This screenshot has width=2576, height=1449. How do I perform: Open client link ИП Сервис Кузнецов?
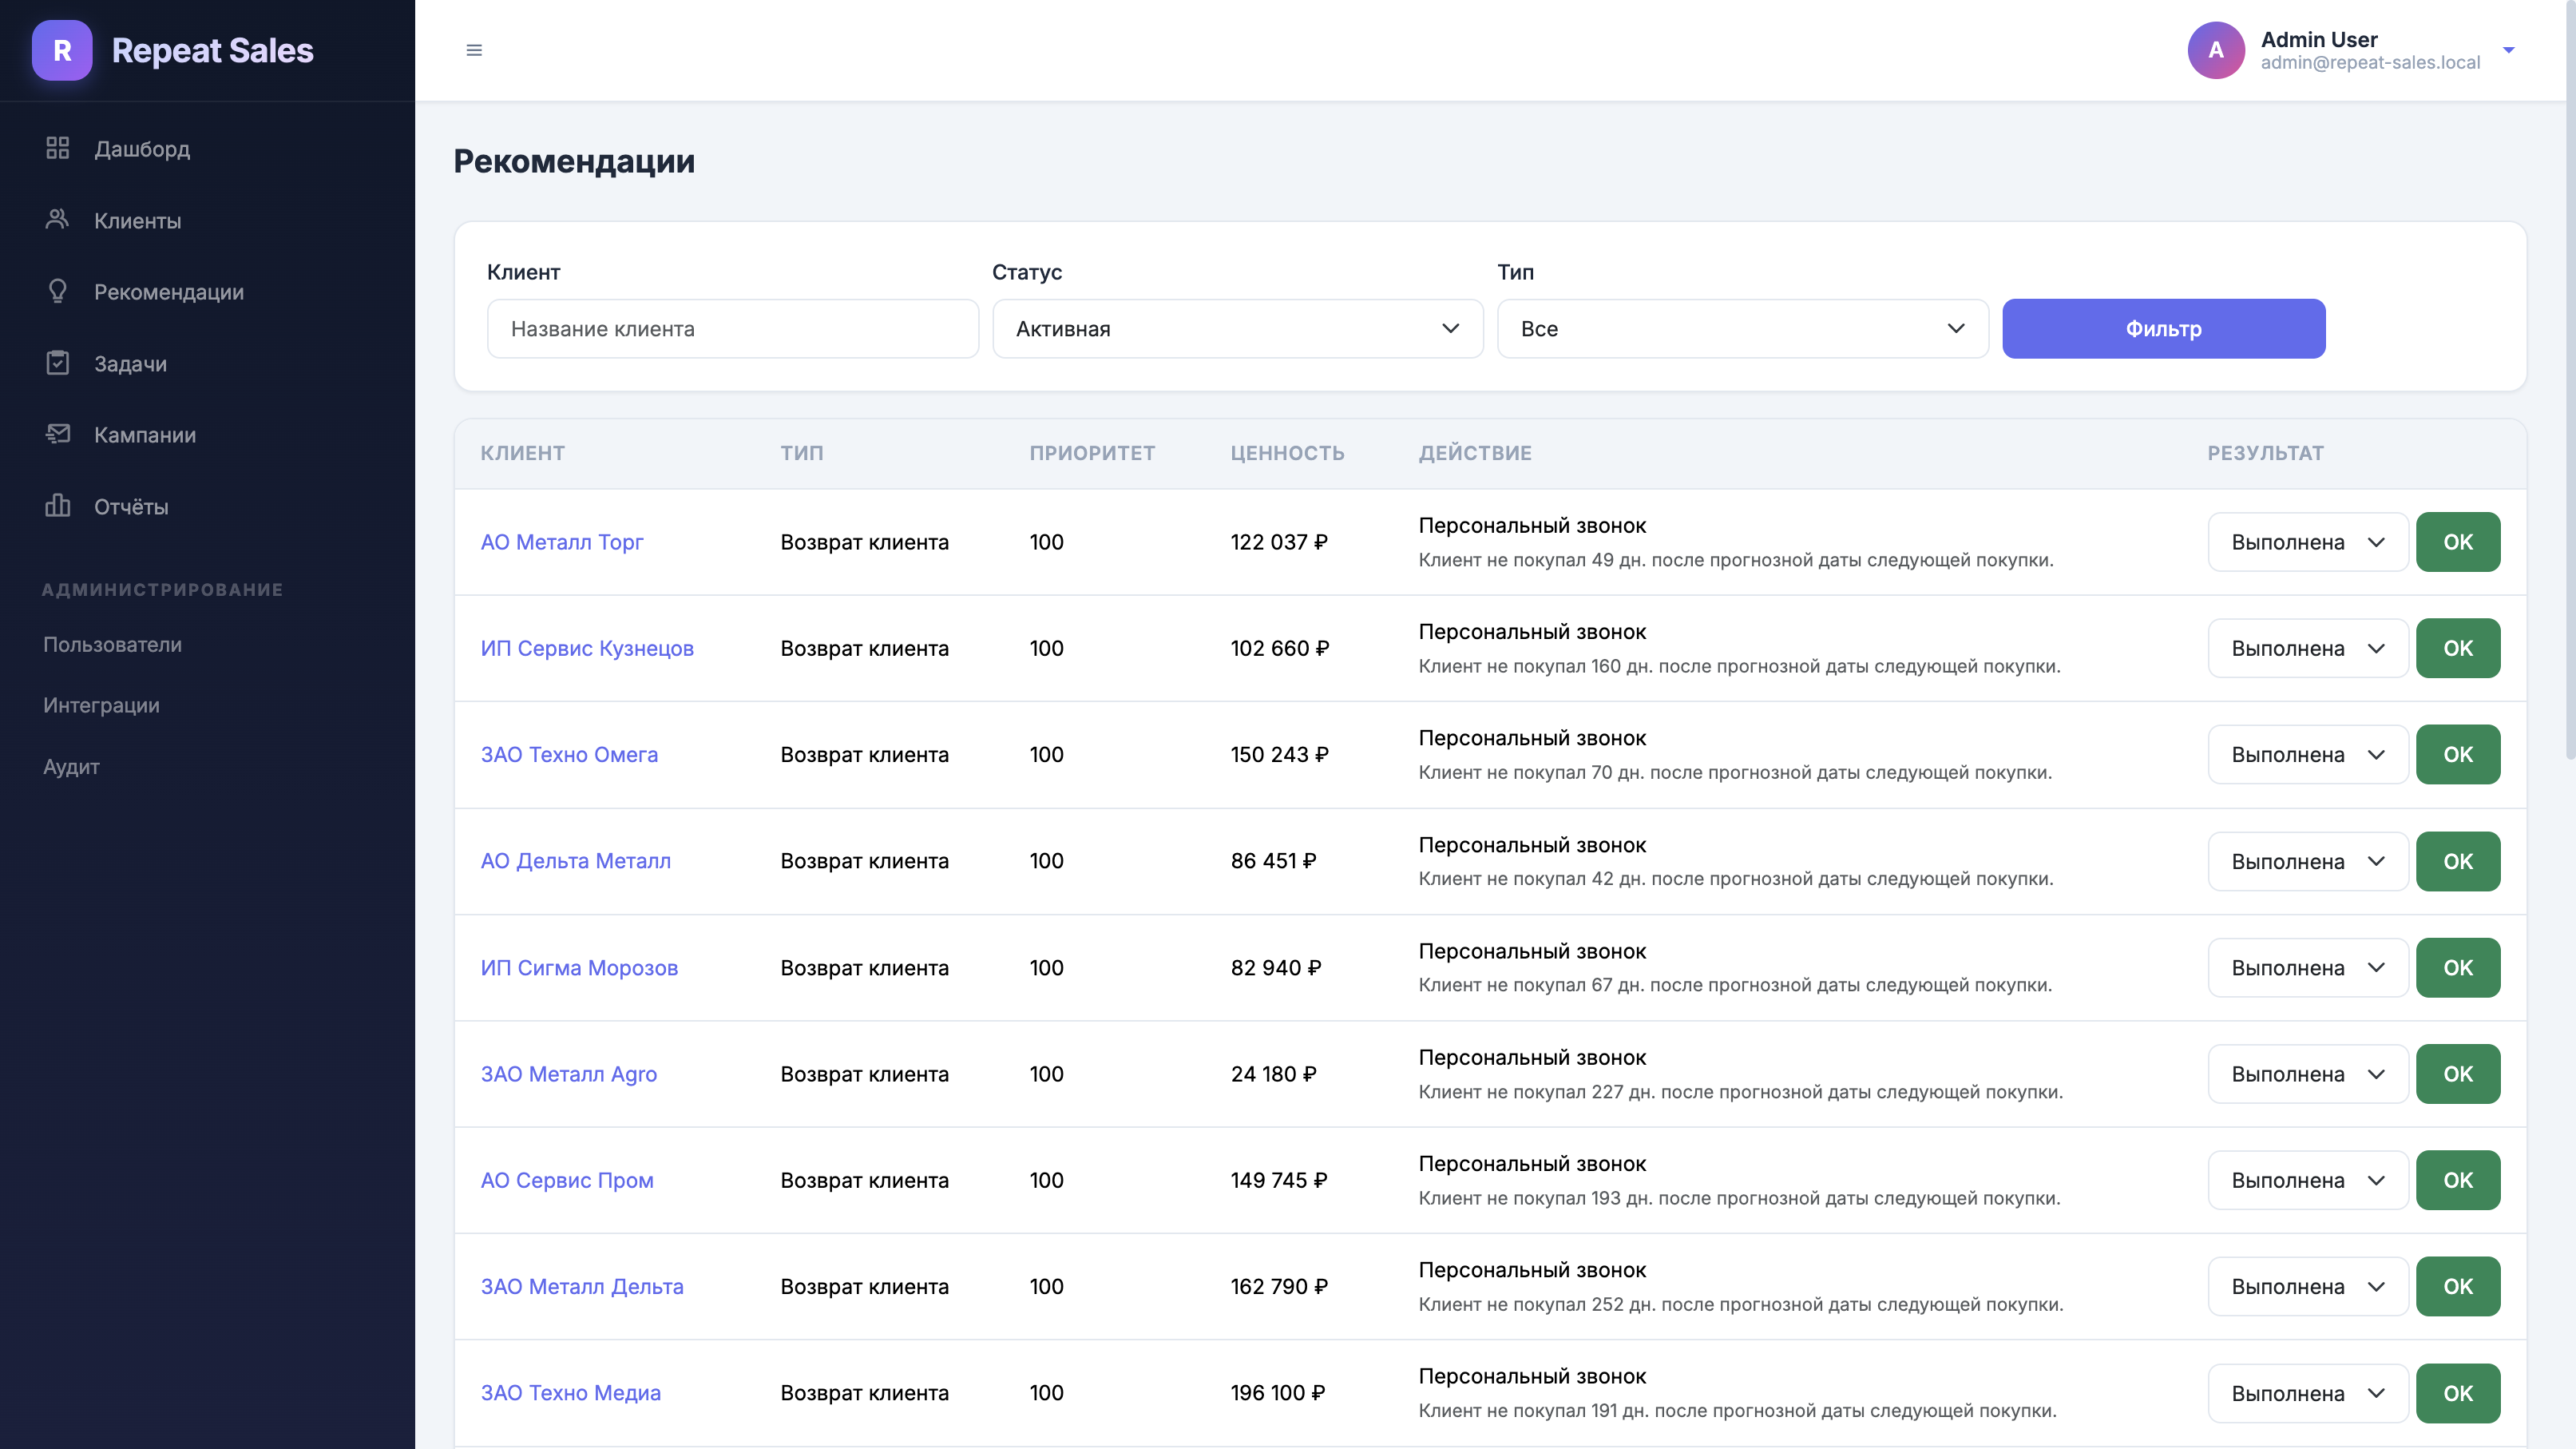coord(587,648)
